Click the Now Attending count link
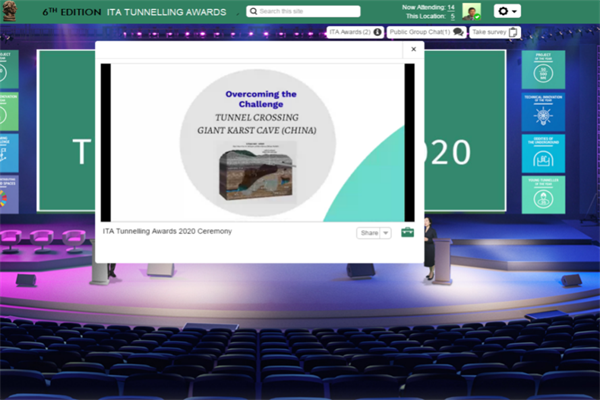The image size is (600, 400). tap(451, 7)
